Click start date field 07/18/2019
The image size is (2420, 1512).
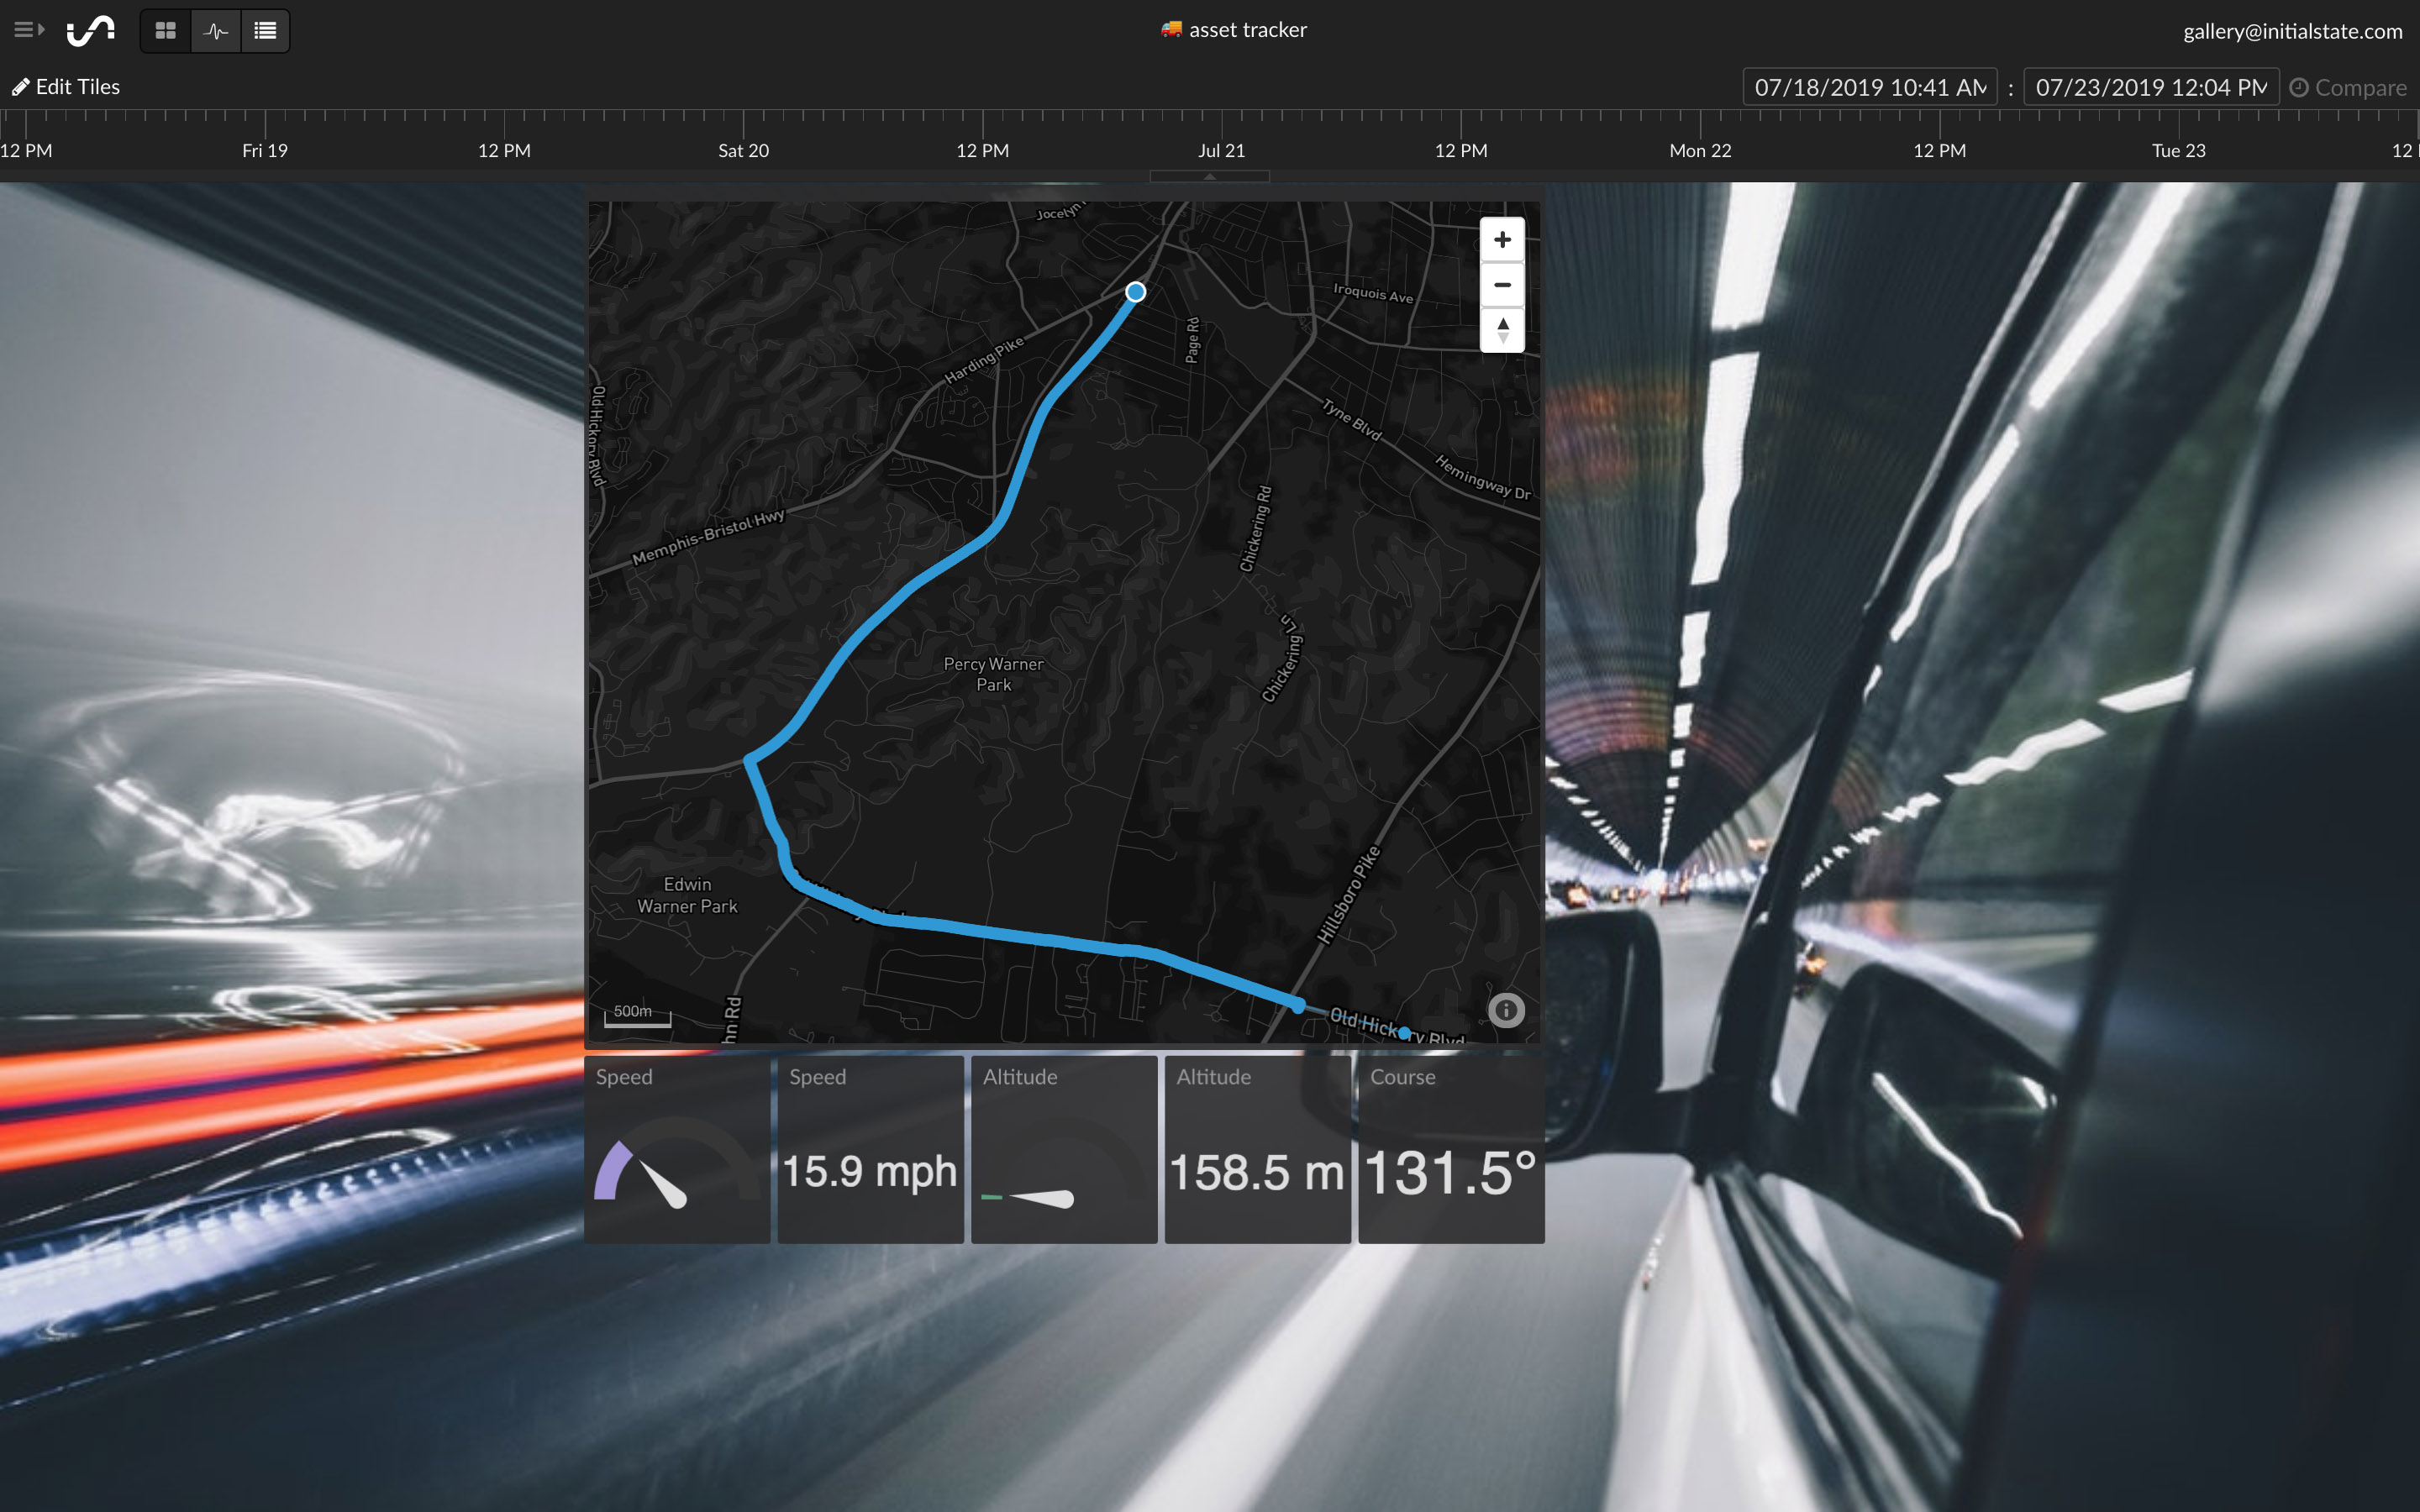click(x=1869, y=88)
